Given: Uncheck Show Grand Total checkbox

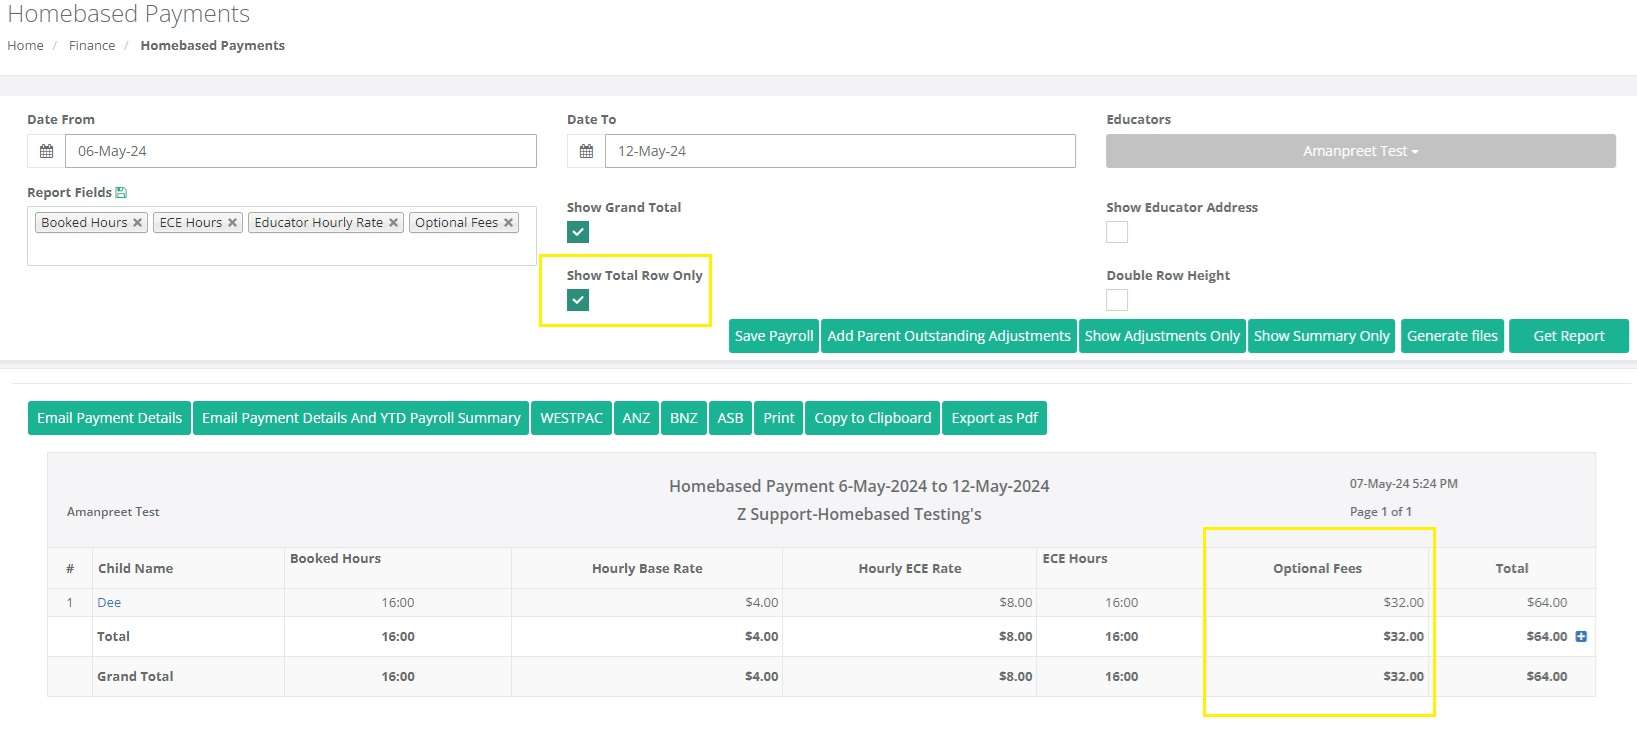Looking at the screenshot, I should click(x=578, y=232).
